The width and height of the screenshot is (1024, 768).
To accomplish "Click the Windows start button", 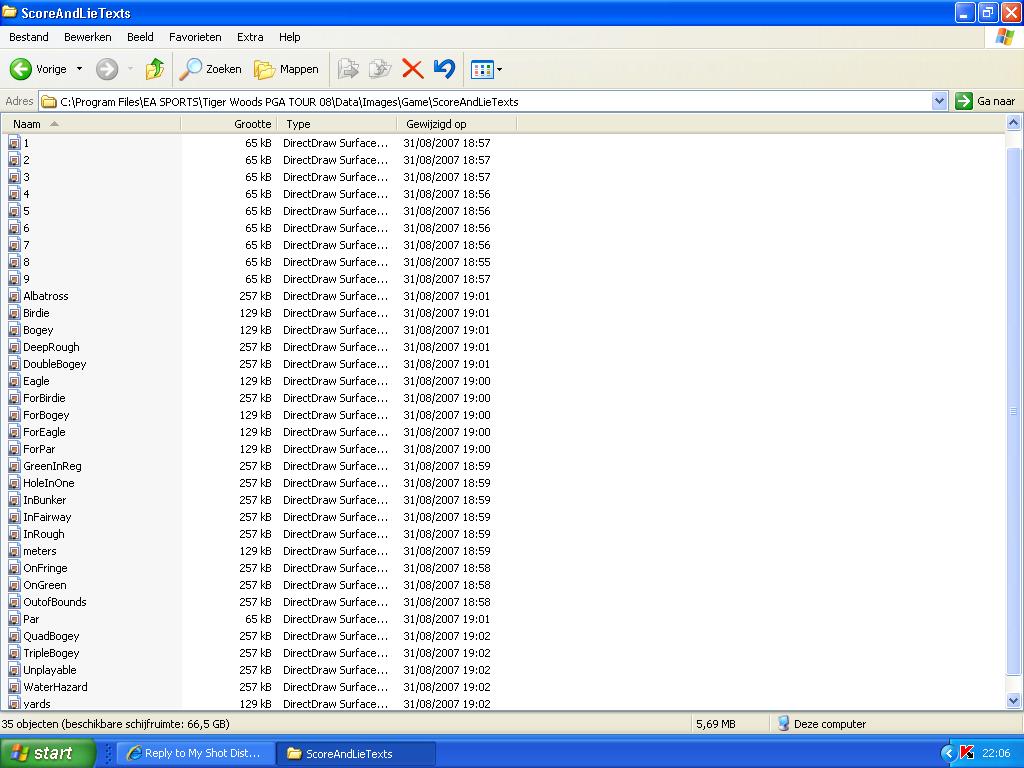I will [47, 753].
